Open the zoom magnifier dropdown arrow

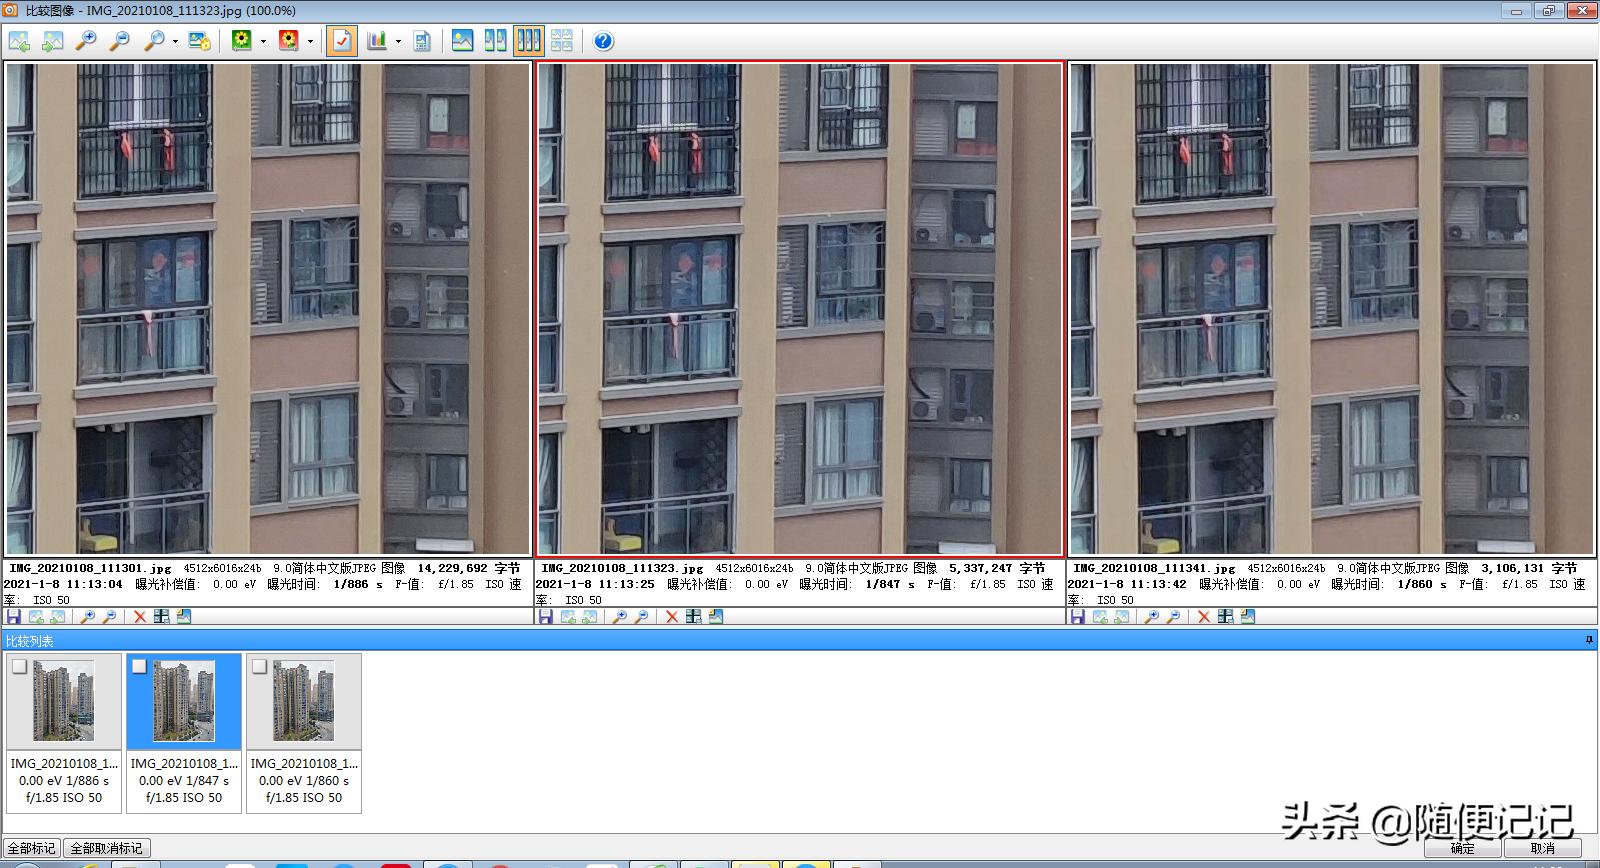(x=175, y=41)
